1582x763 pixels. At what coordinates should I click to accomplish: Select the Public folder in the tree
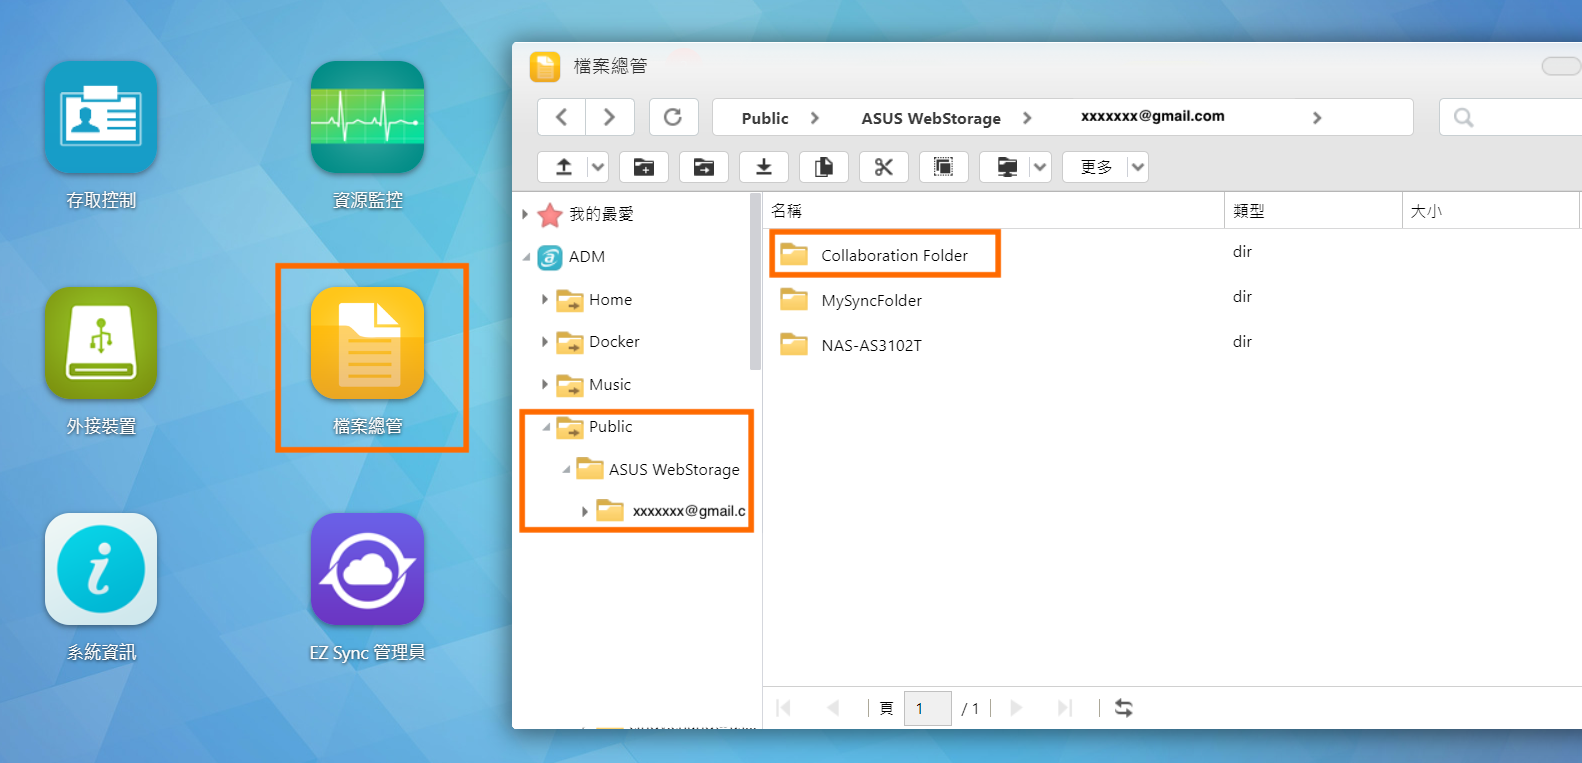coord(611,427)
